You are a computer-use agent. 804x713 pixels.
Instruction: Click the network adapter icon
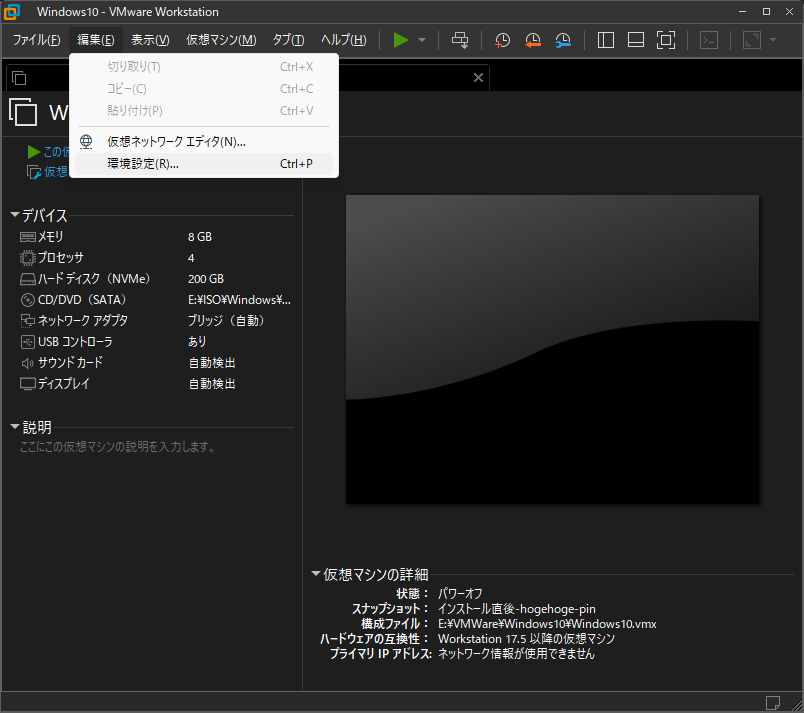pyautogui.click(x=28, y=321)
